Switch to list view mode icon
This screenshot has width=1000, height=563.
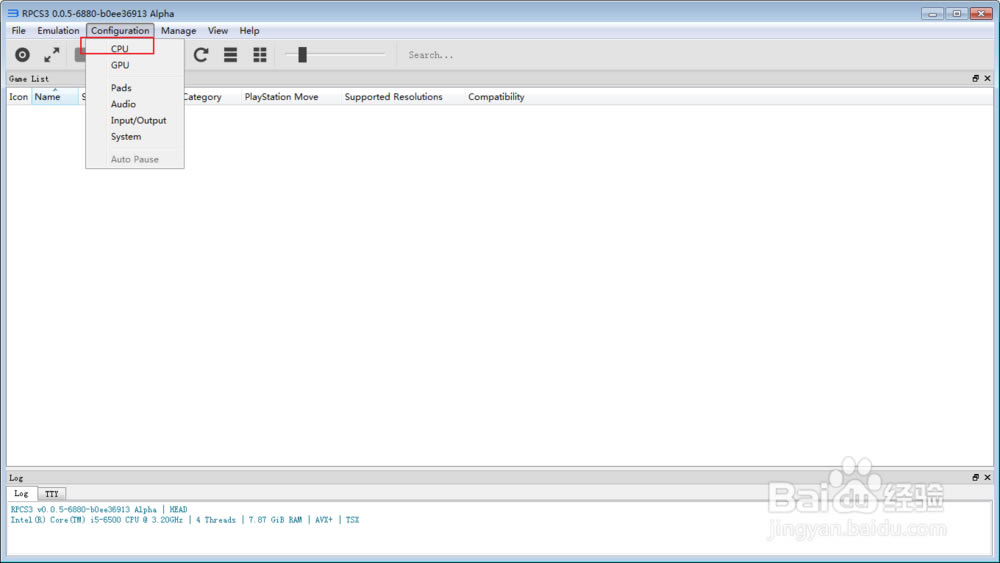click(x=230, y=55)
